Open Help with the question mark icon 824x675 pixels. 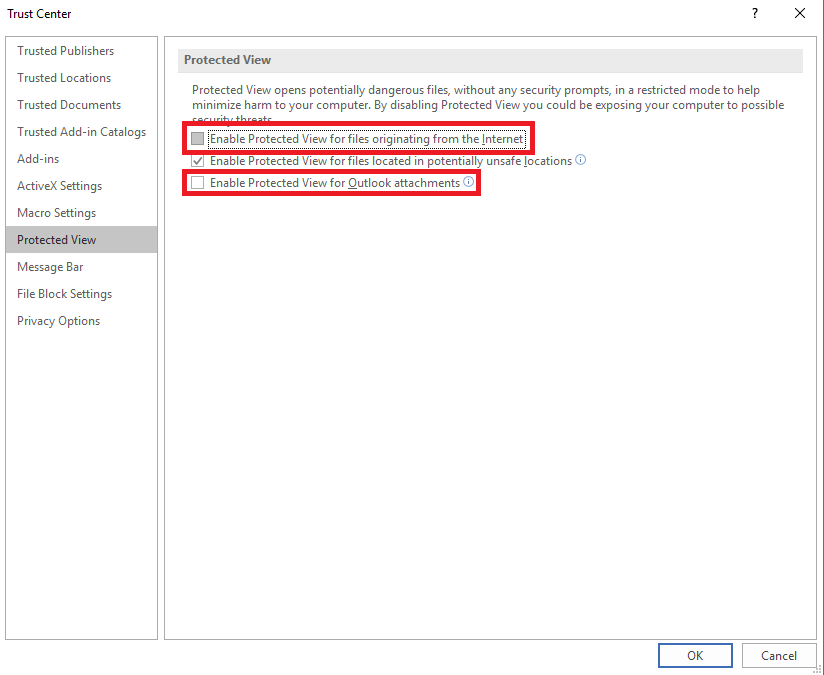754,14
